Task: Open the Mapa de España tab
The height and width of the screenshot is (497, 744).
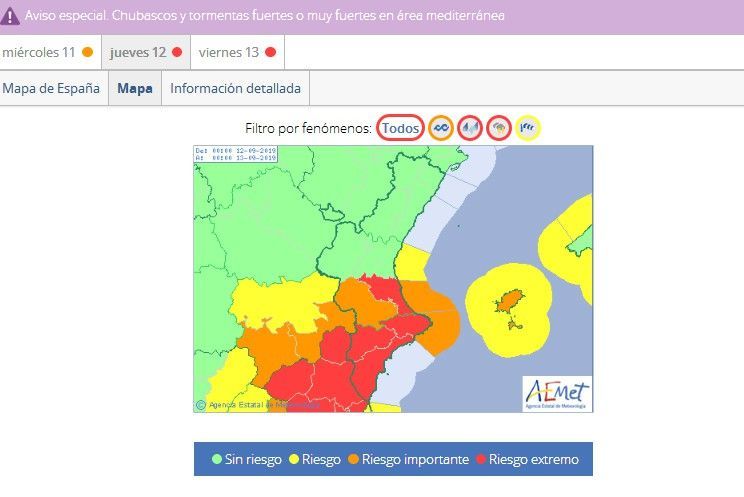Action: (51, 88)
